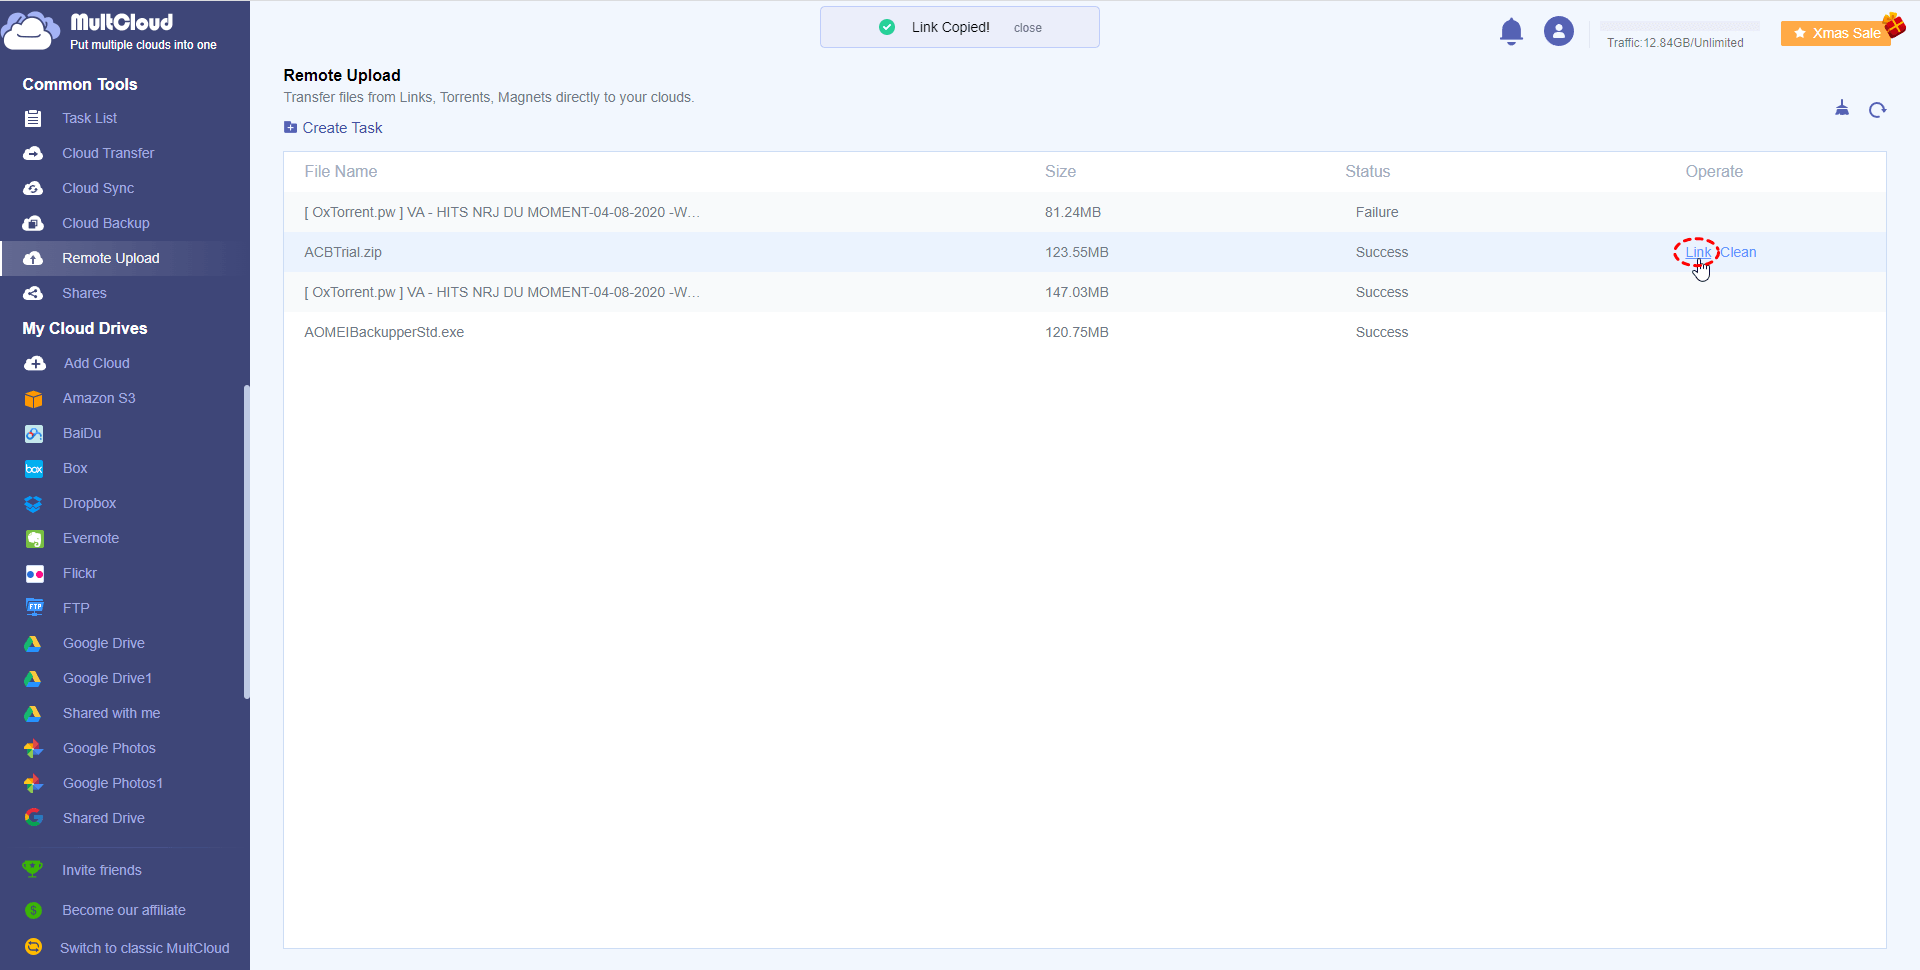Click the affiliate dollar icon

point(33,910)
